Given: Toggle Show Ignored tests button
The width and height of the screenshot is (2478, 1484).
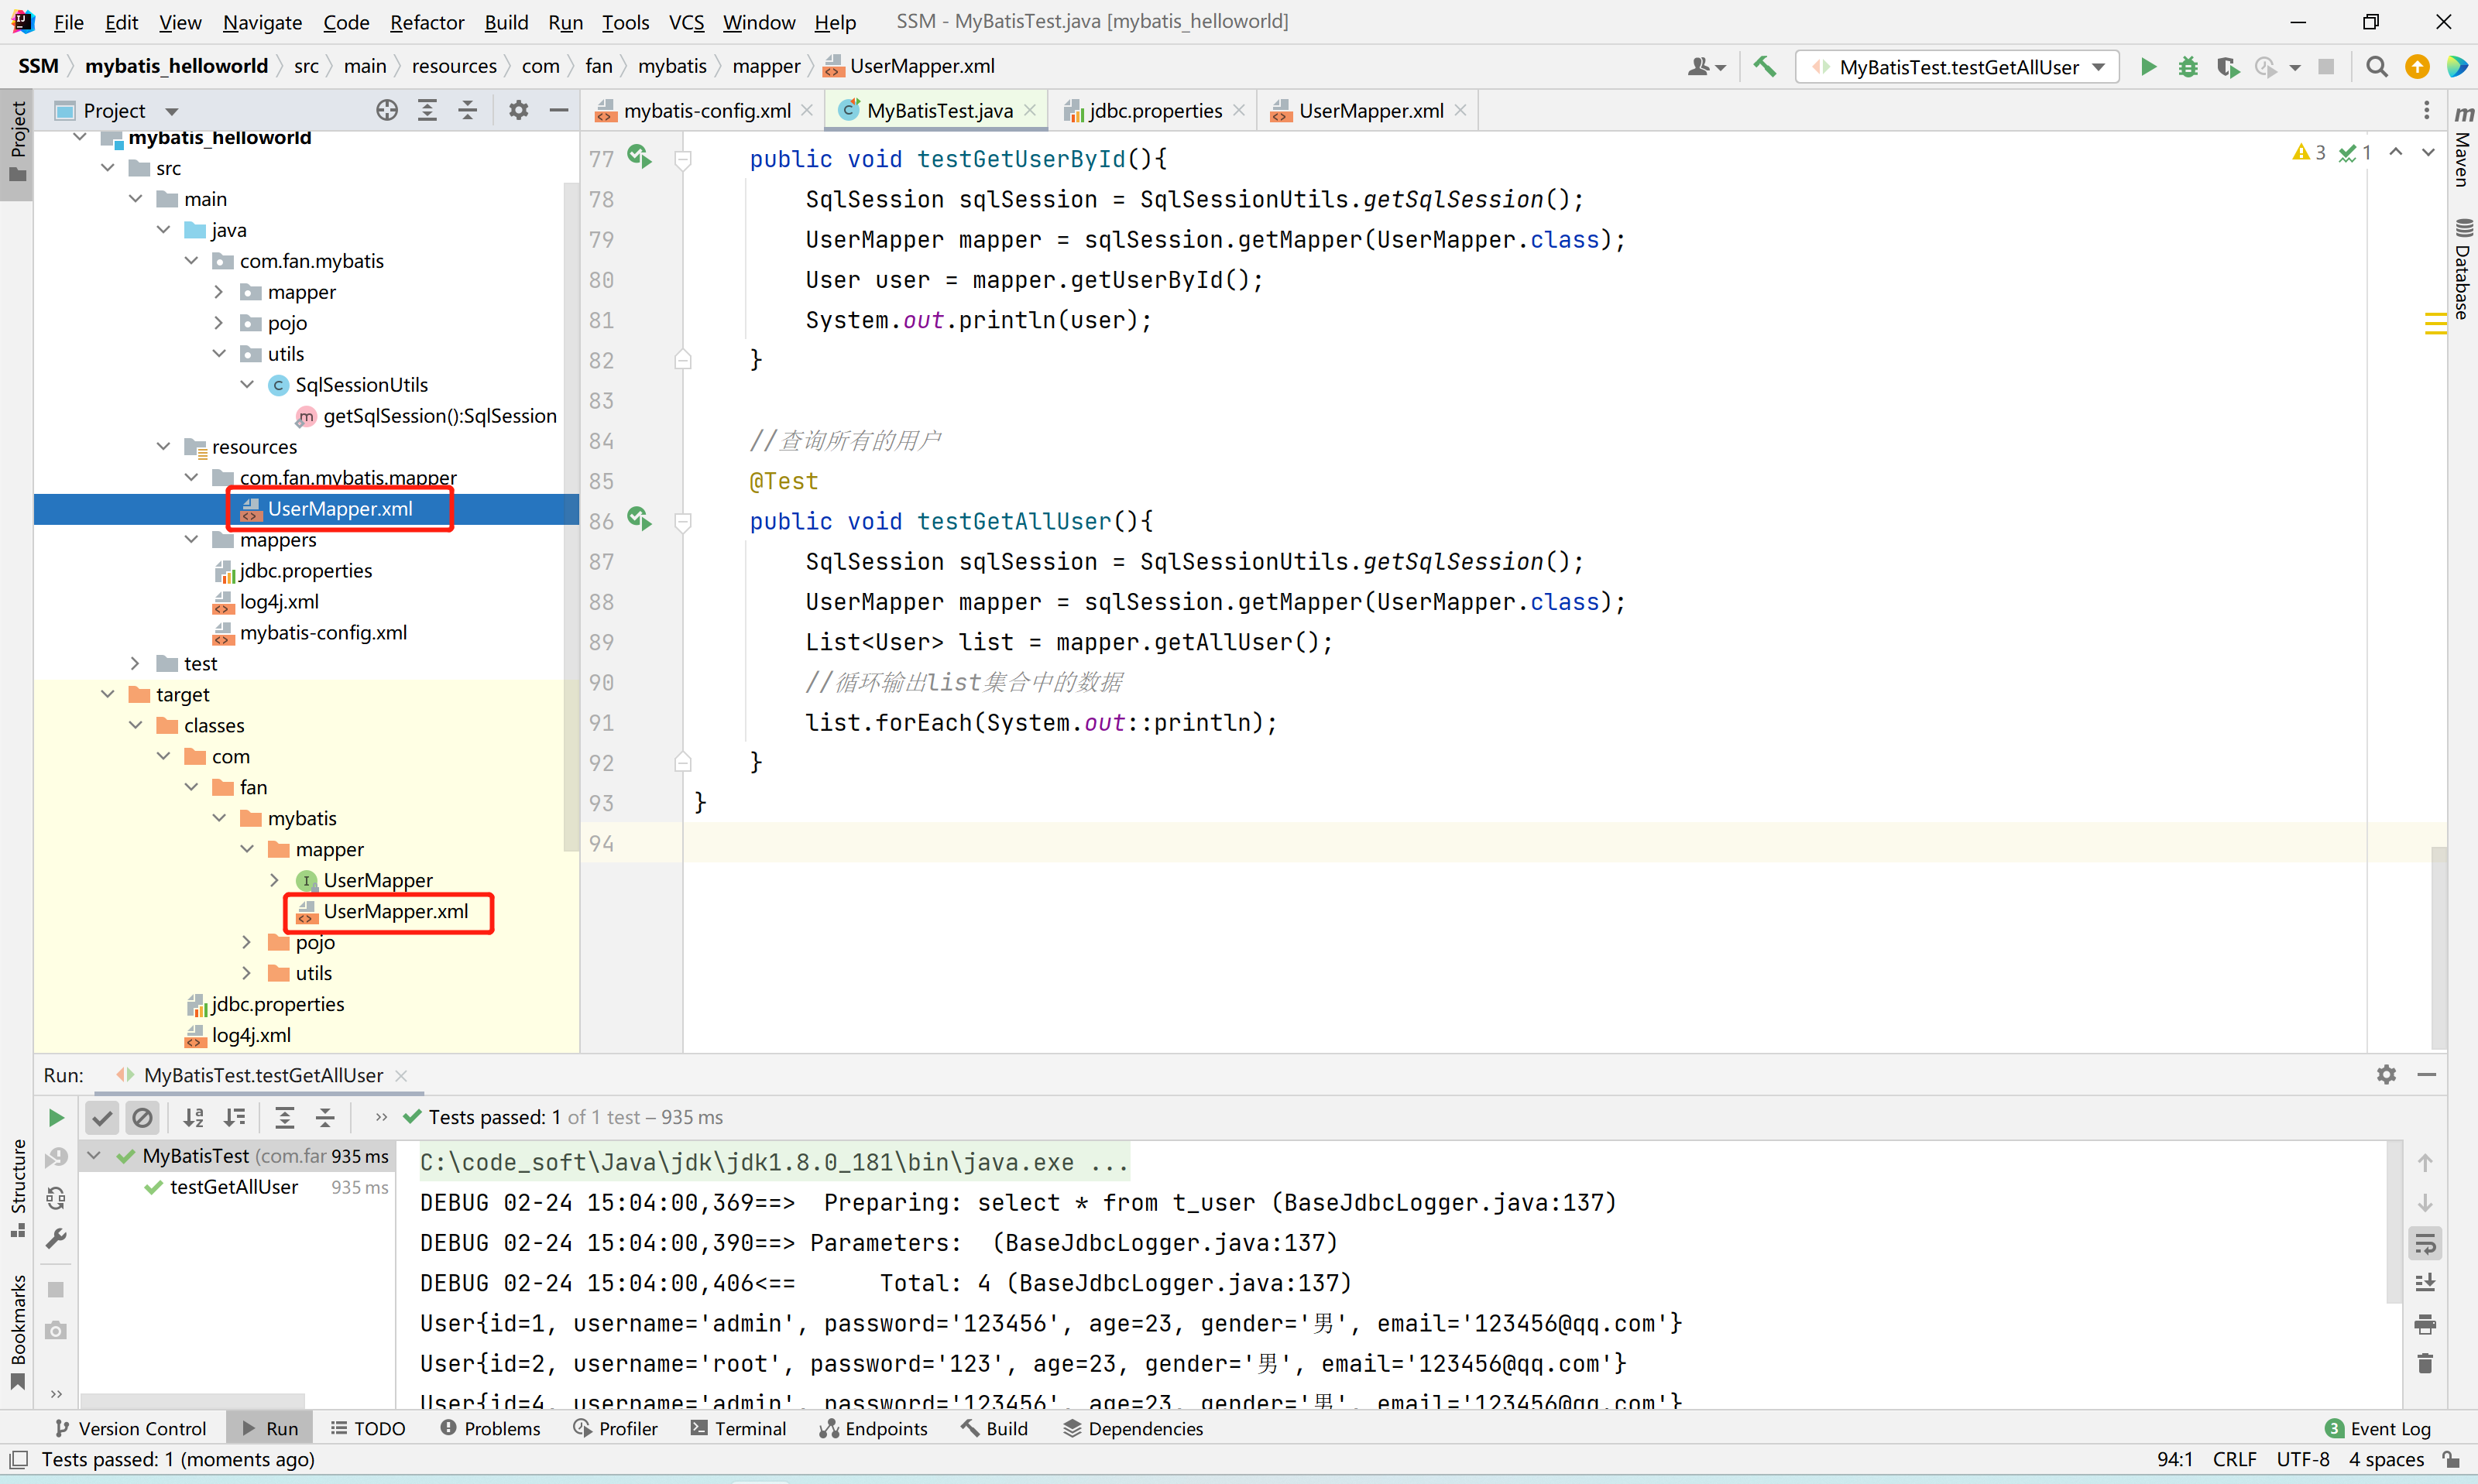Looking at the screenshot, I should click(x=143, y=1117).
